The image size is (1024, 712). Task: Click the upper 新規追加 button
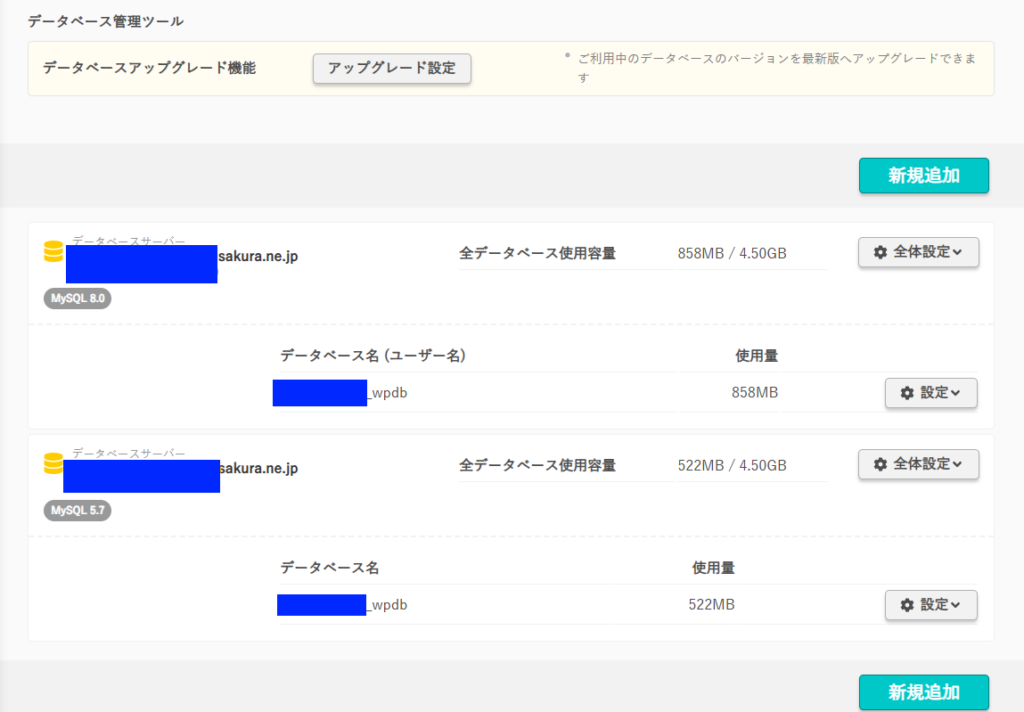click(x=923, y=175)
